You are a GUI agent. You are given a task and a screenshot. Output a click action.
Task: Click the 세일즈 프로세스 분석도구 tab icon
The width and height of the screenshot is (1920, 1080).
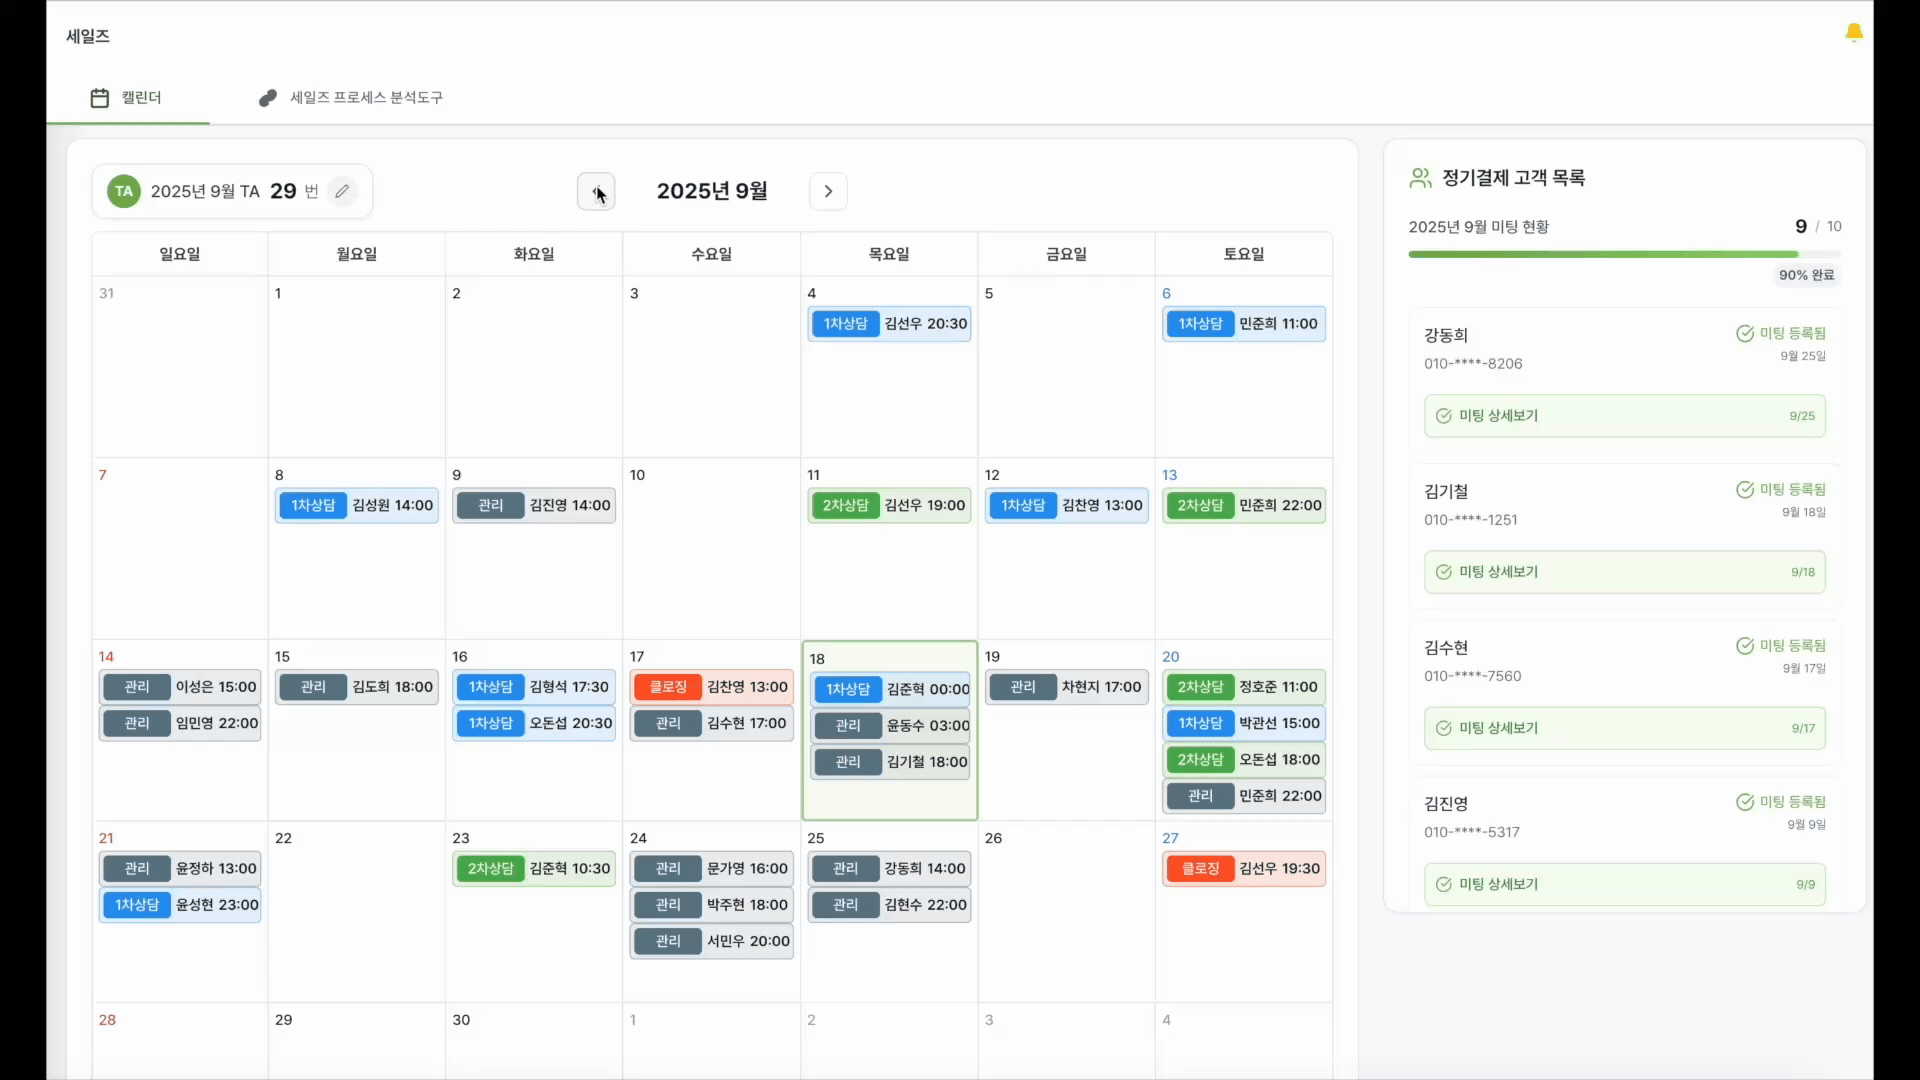click(x=267, y=98)
